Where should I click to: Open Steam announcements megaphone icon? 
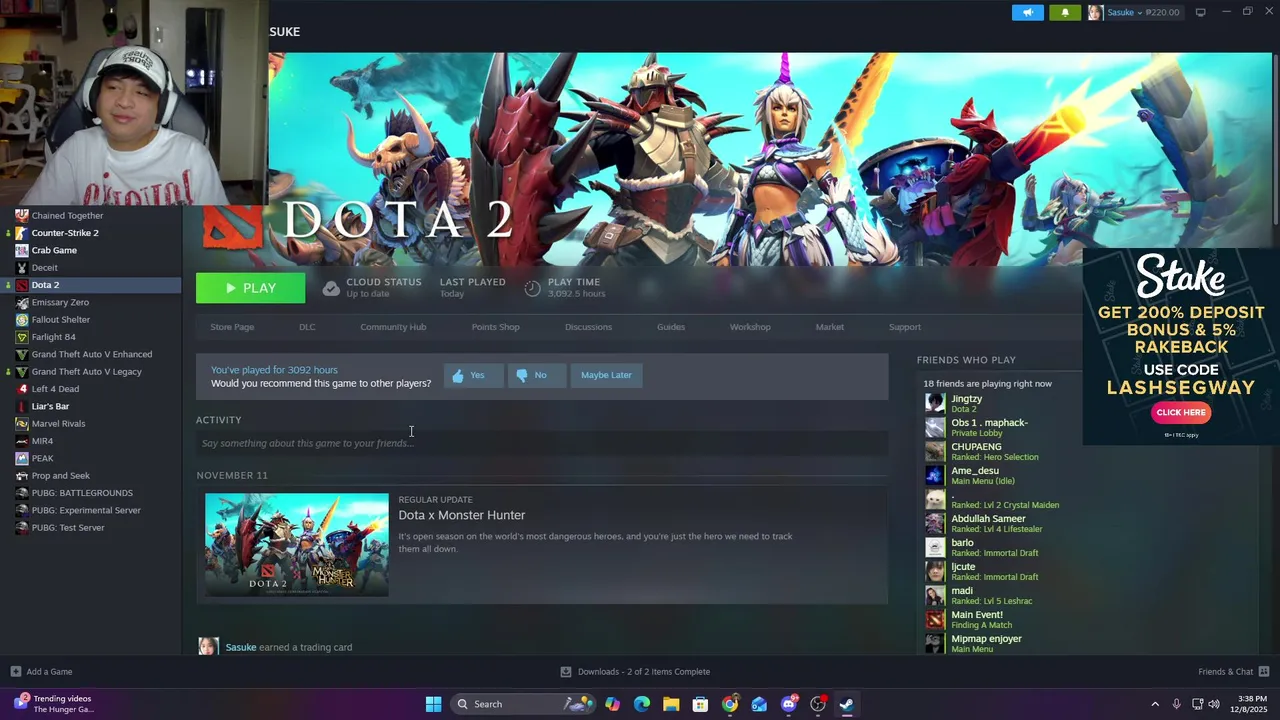pyautogui.click(x=1027, y=12)
